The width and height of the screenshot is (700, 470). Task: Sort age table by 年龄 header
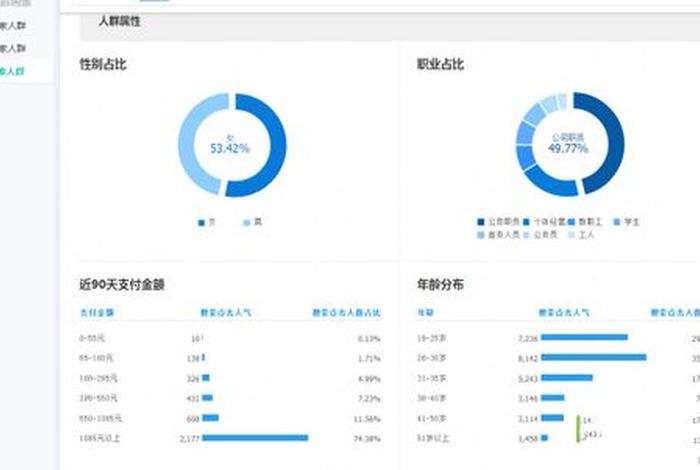click(425, 312)
